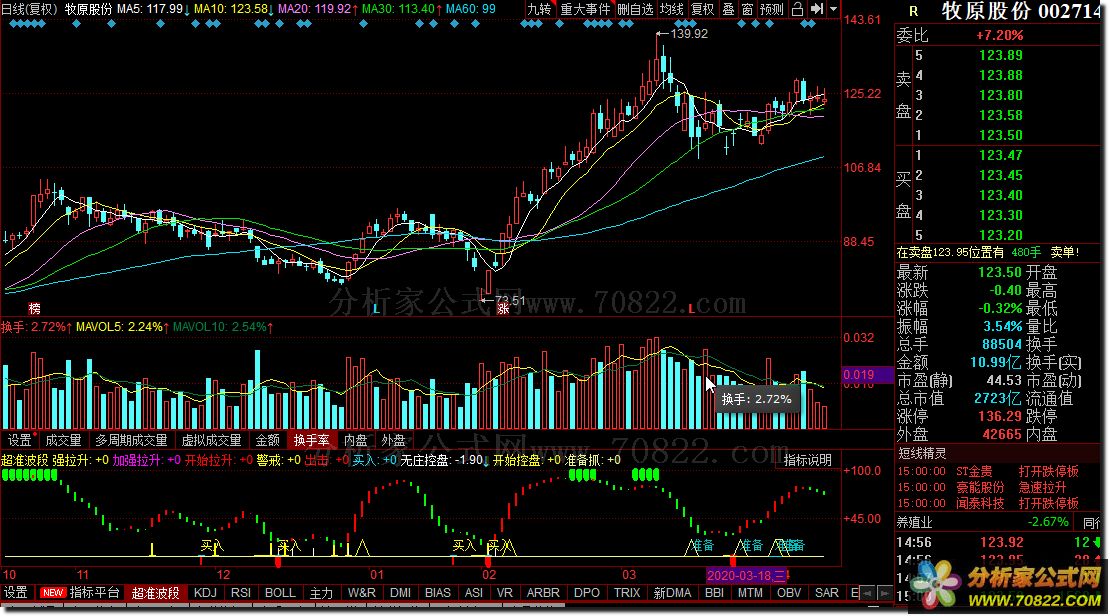
Task: Select the MTM indicator tab
Action: [750, 593]
